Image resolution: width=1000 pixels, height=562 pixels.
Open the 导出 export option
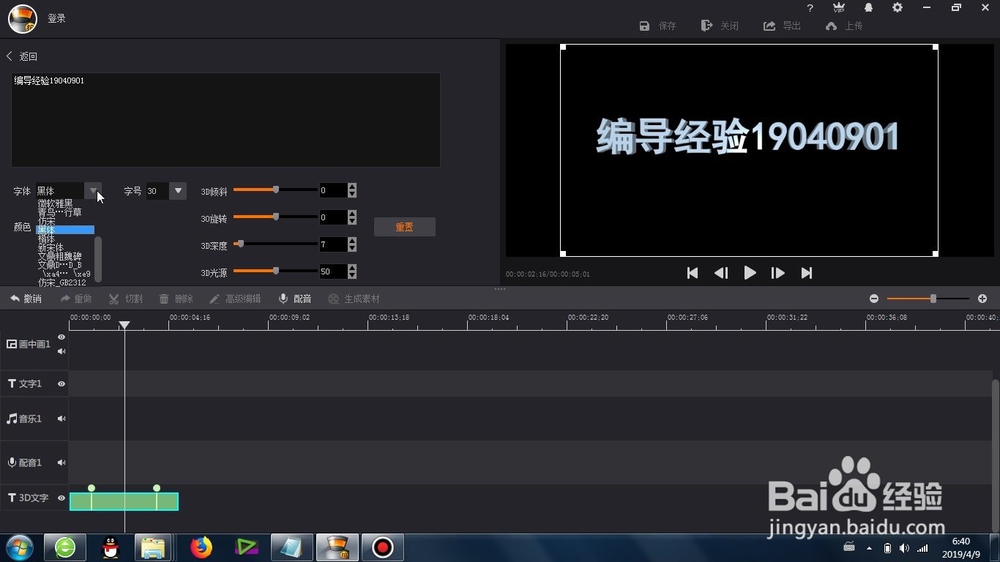pyautogui.click(x=782, y=26)
